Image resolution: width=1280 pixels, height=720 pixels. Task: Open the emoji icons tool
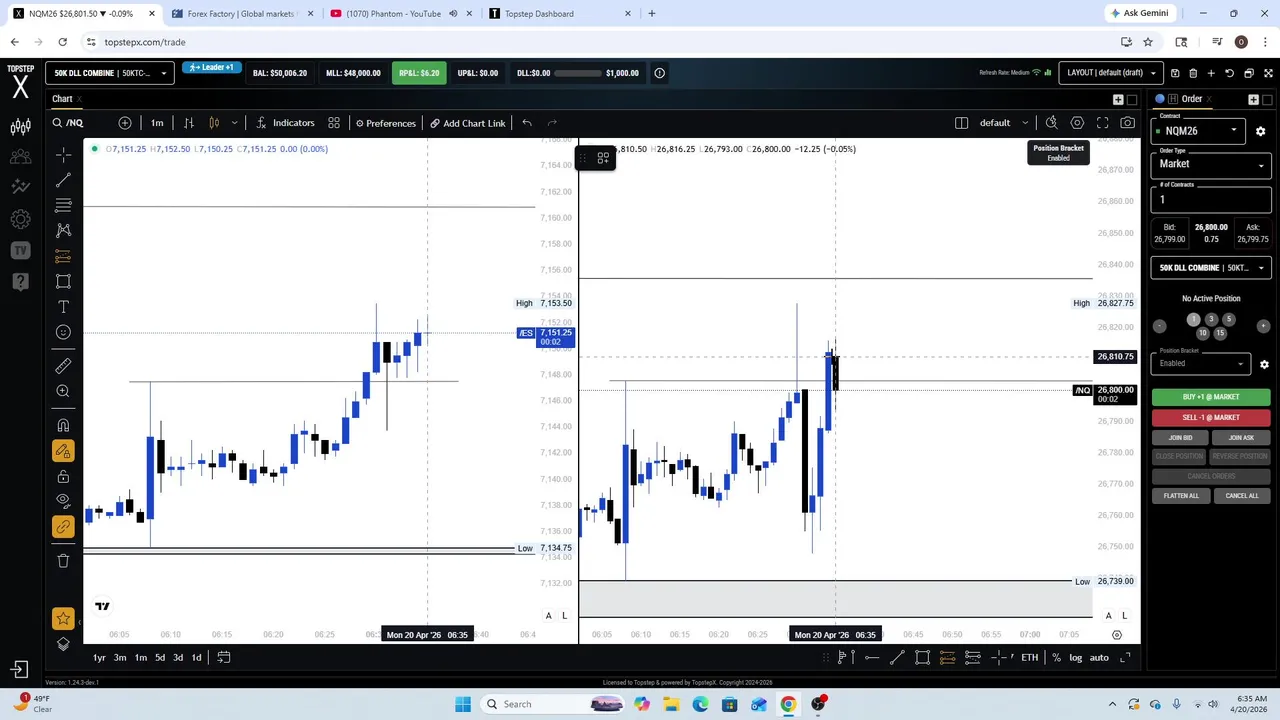[x=63, y=332]
